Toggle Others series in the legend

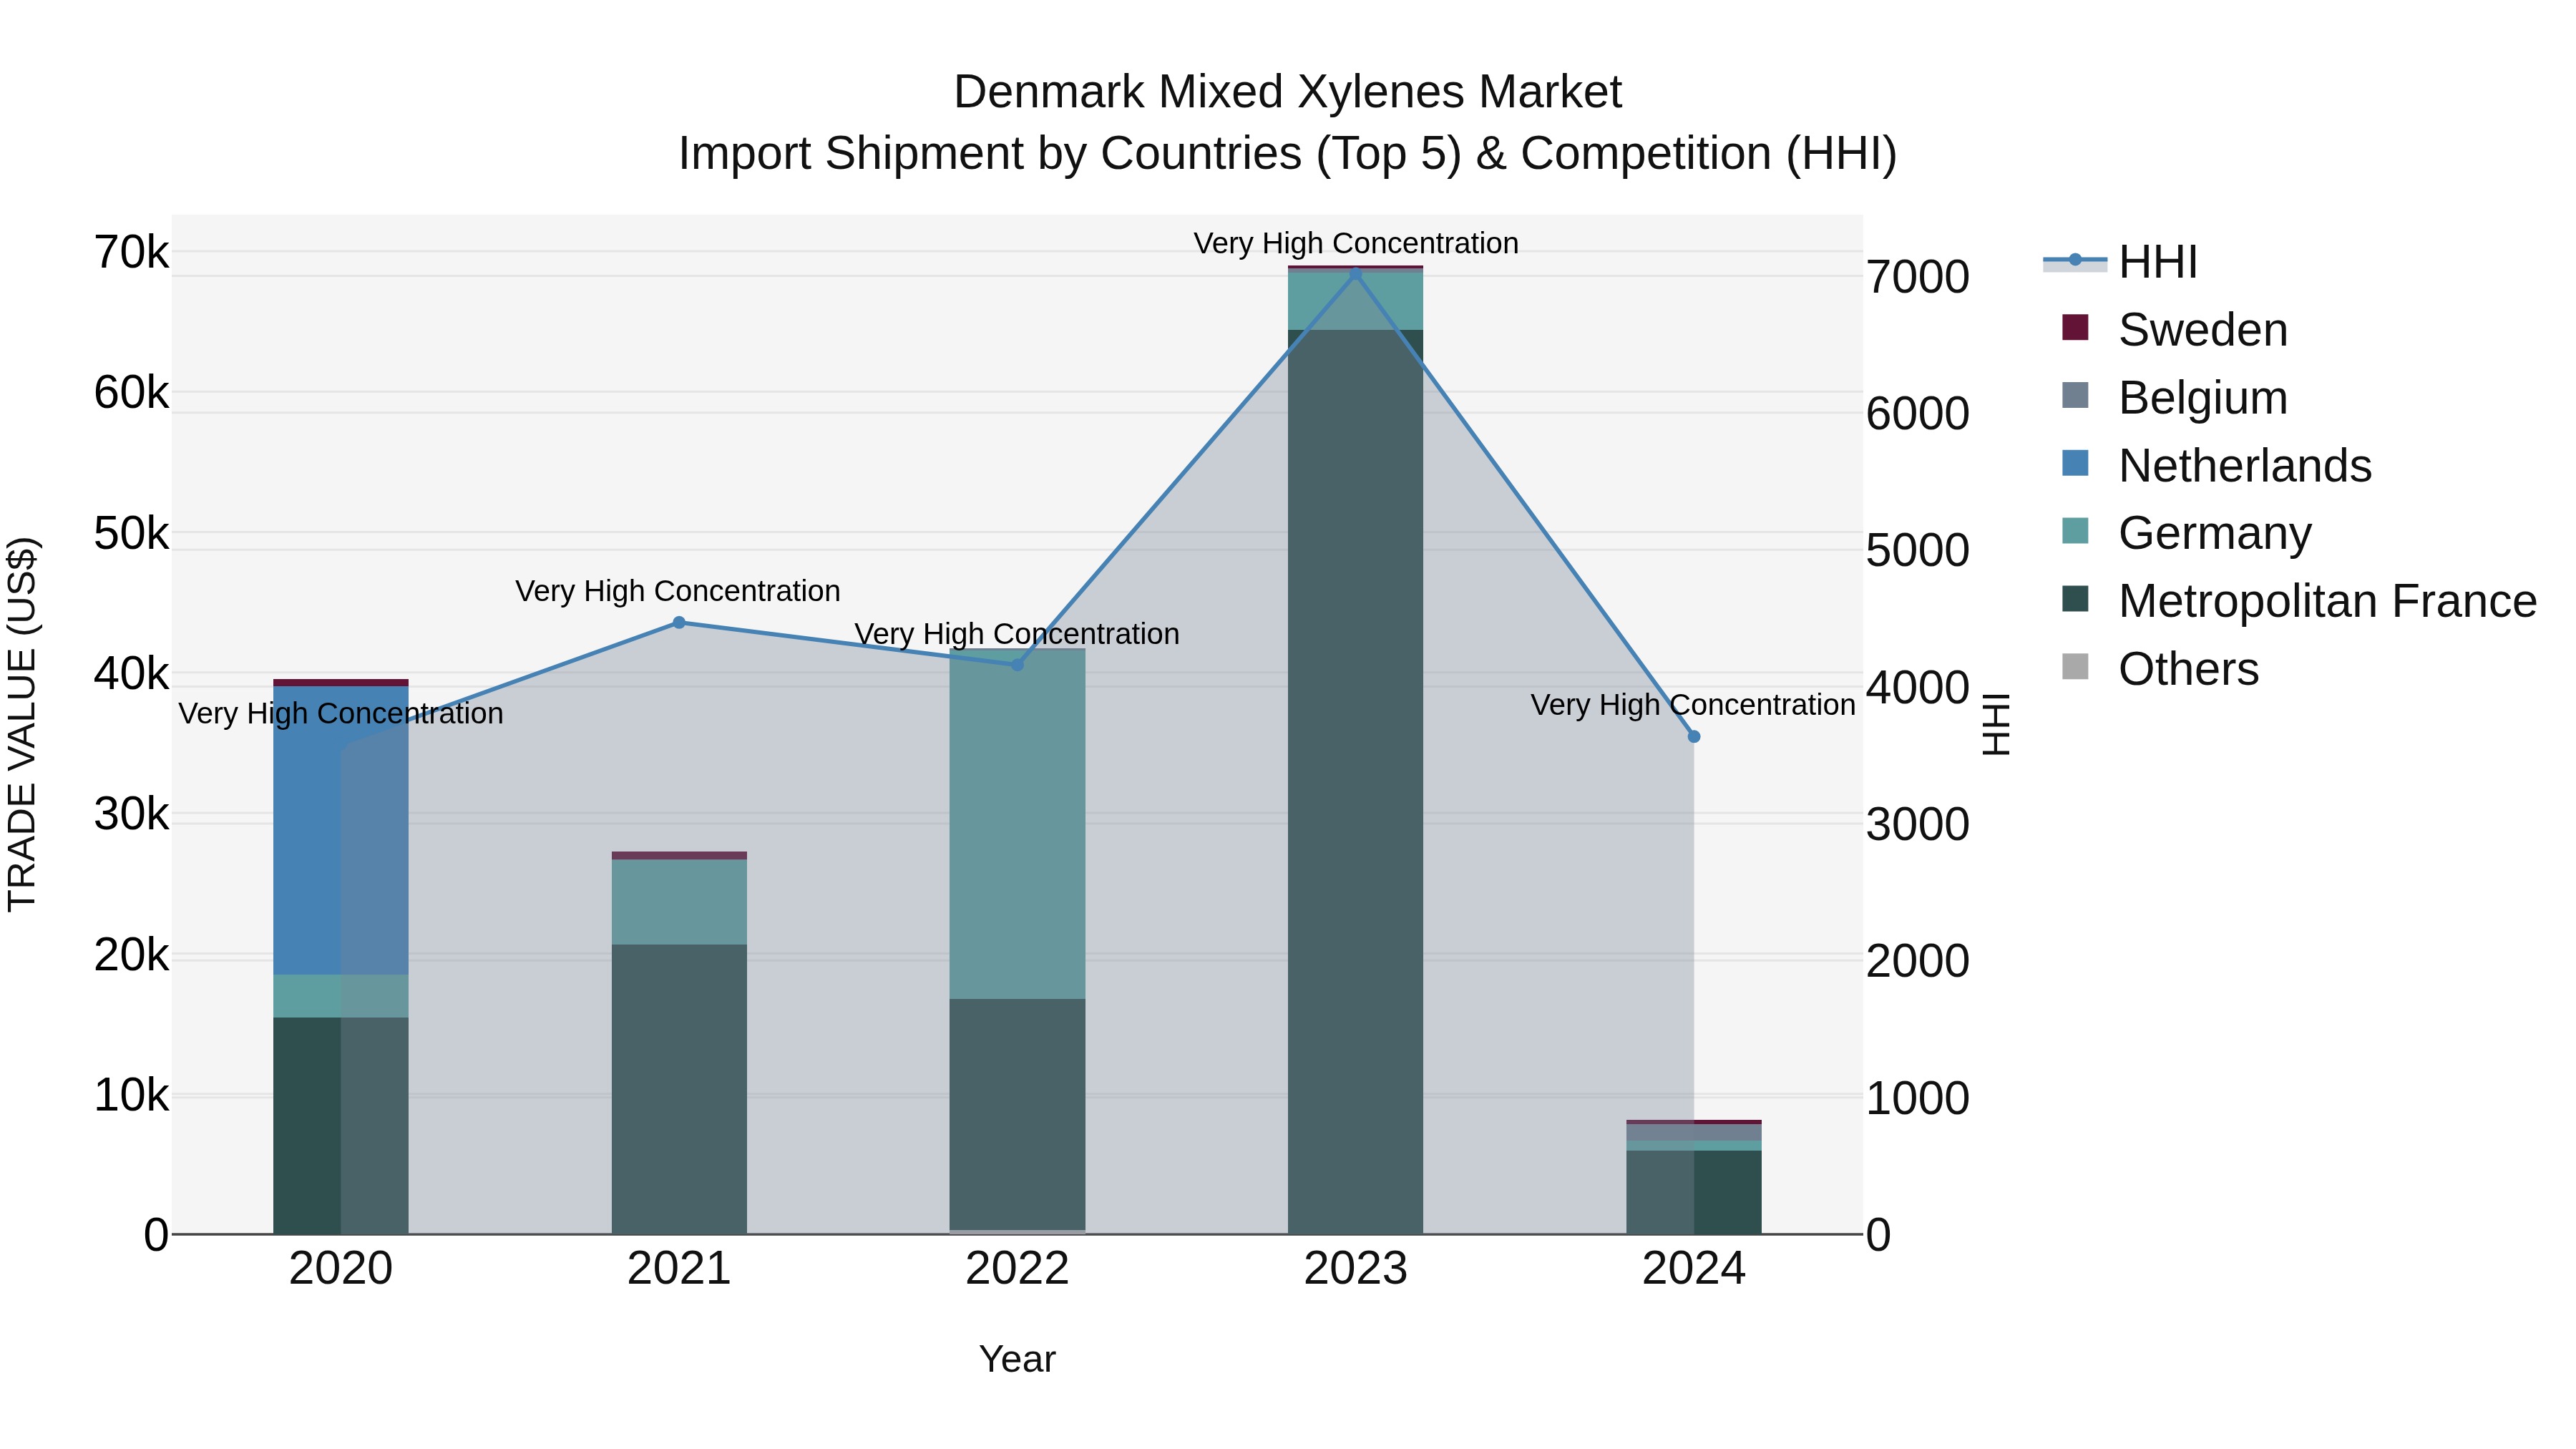point(2161,669)
